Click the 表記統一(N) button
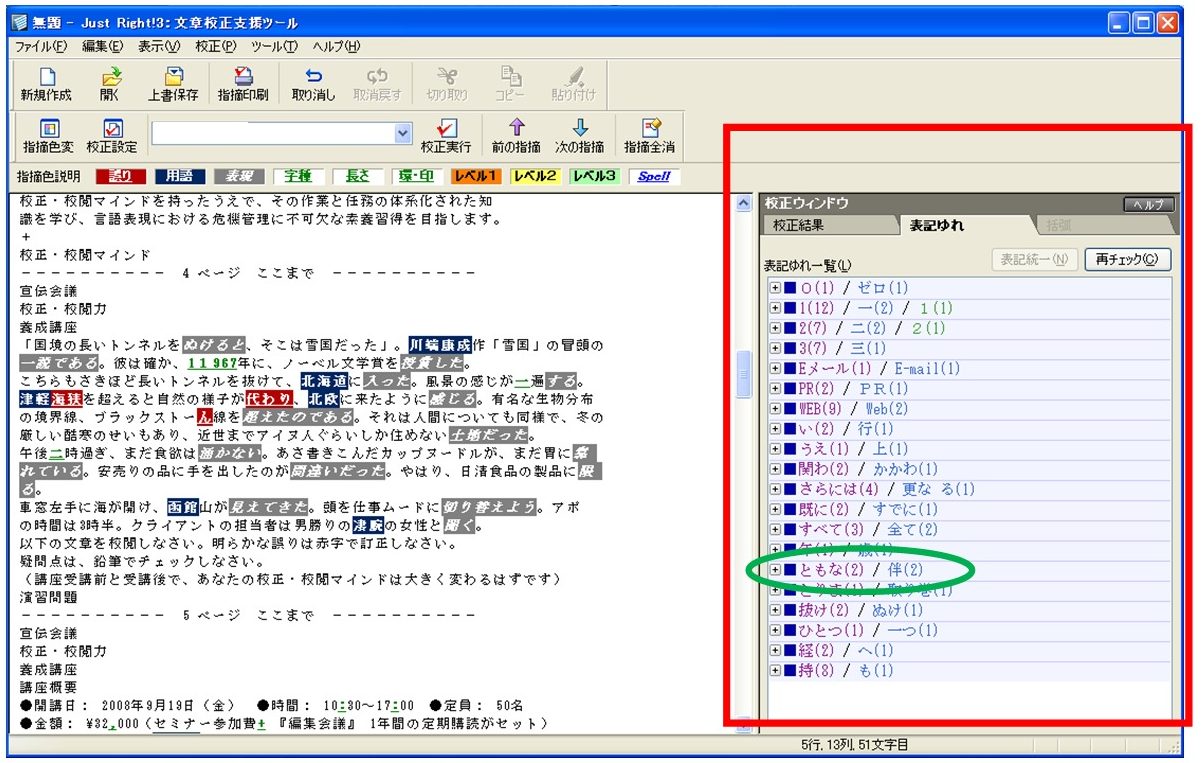 point(1035,260)
